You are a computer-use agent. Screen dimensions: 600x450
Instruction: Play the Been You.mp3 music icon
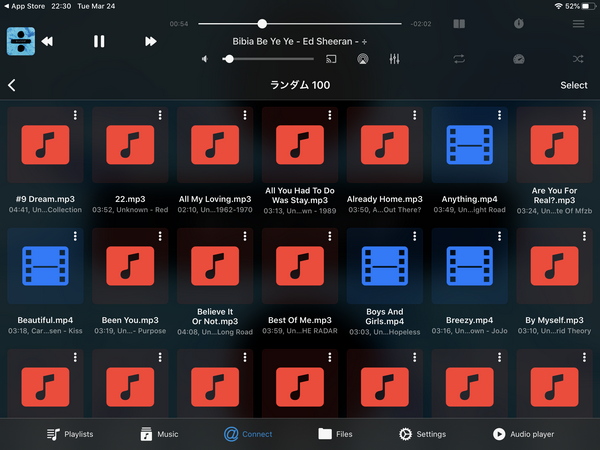point(130,266)
